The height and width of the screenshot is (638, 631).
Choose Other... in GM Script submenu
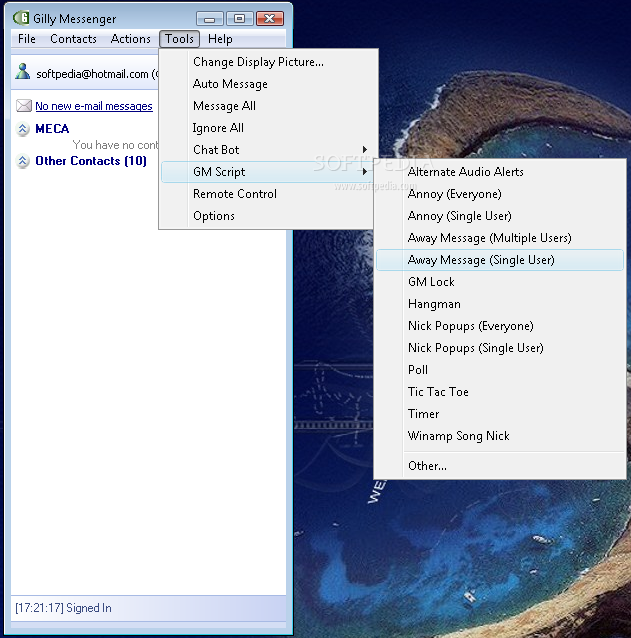point(500,465)
